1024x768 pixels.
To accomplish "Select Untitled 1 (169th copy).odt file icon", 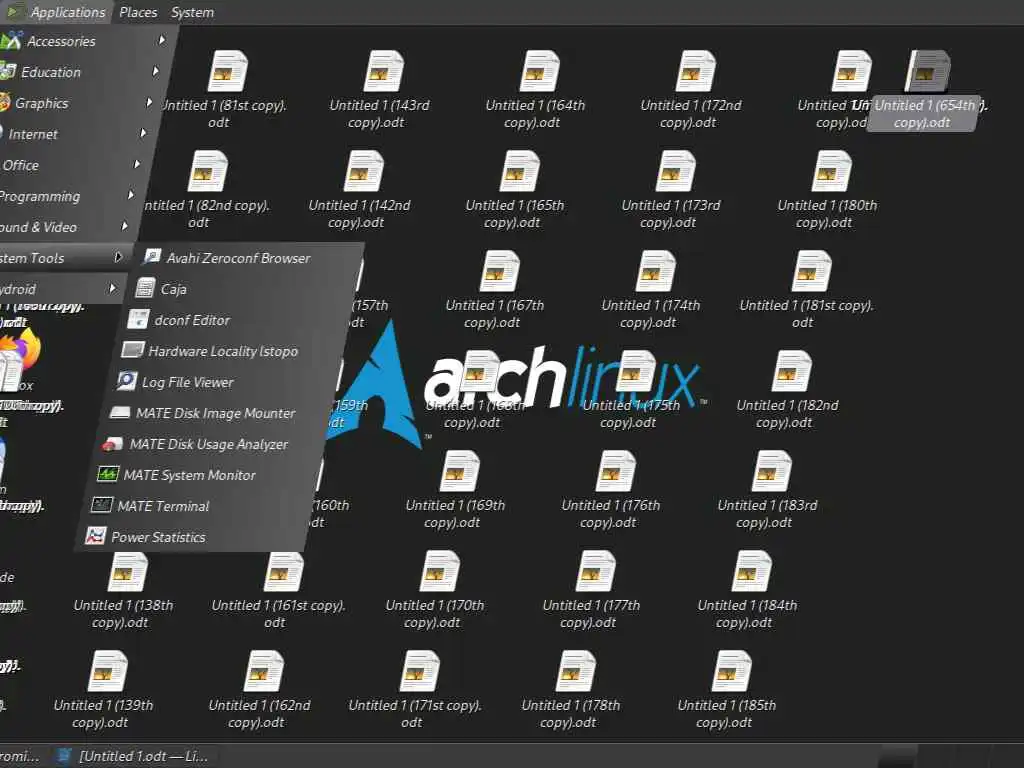I will 460,471.
